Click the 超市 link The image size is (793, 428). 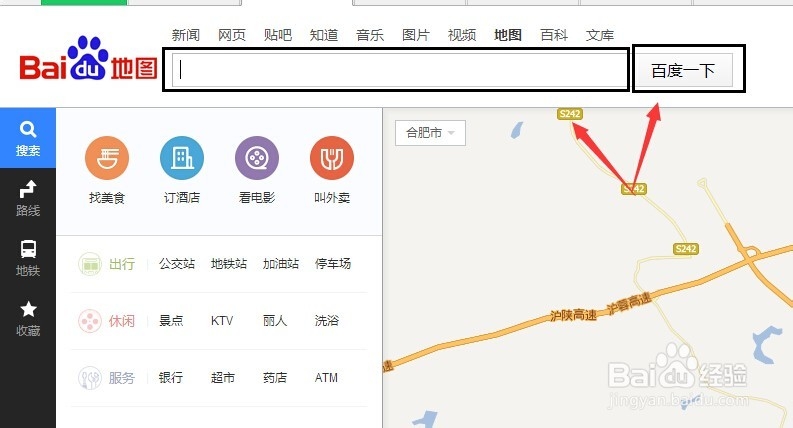click(223, 377)
